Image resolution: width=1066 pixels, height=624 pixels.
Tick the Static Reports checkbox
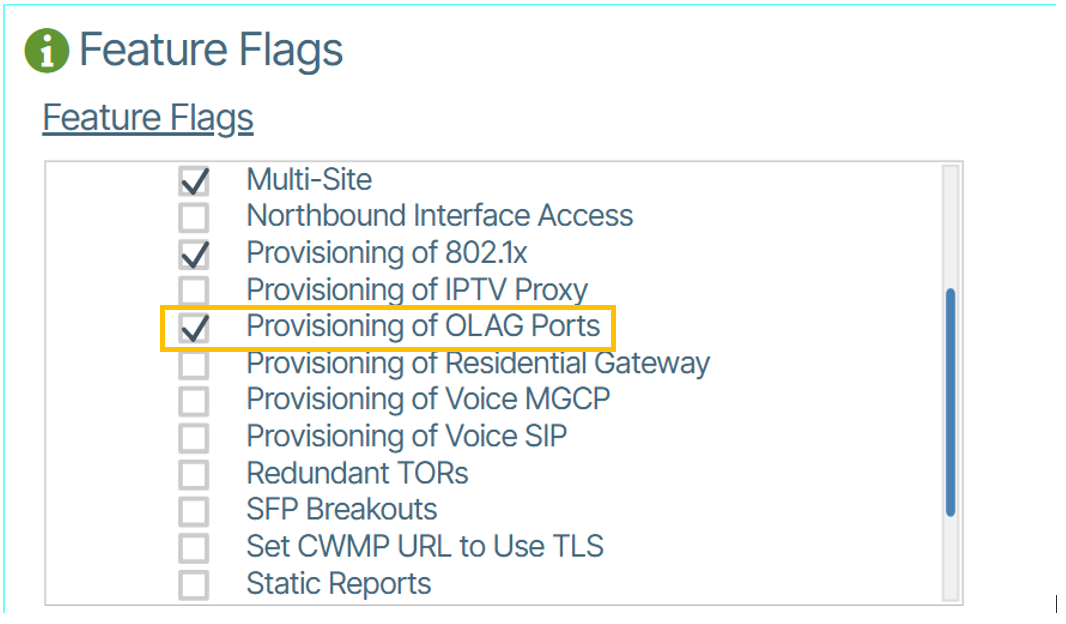(194, 585)
